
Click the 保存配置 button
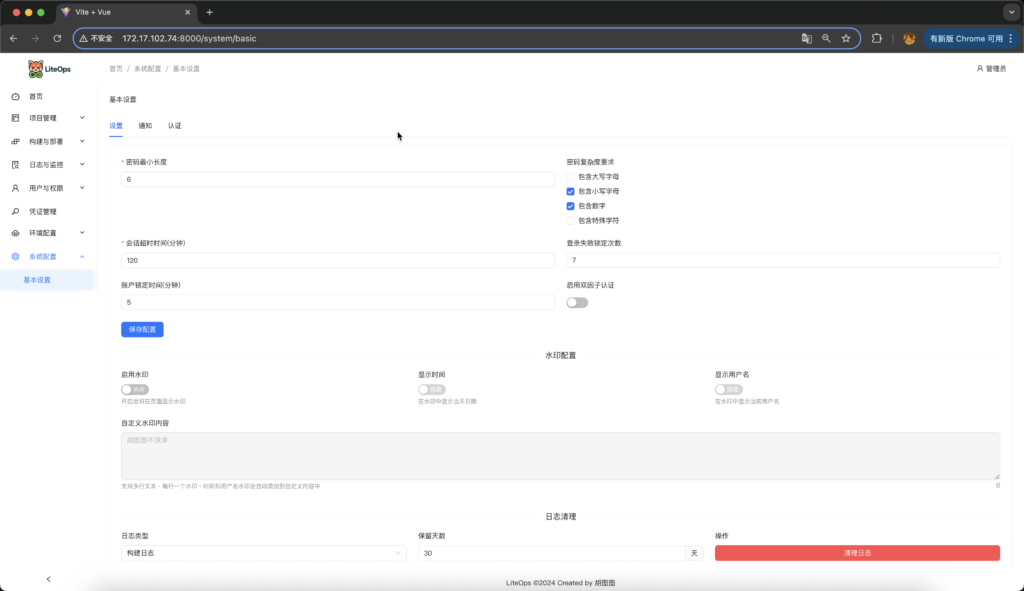click(x=142, y=329)
